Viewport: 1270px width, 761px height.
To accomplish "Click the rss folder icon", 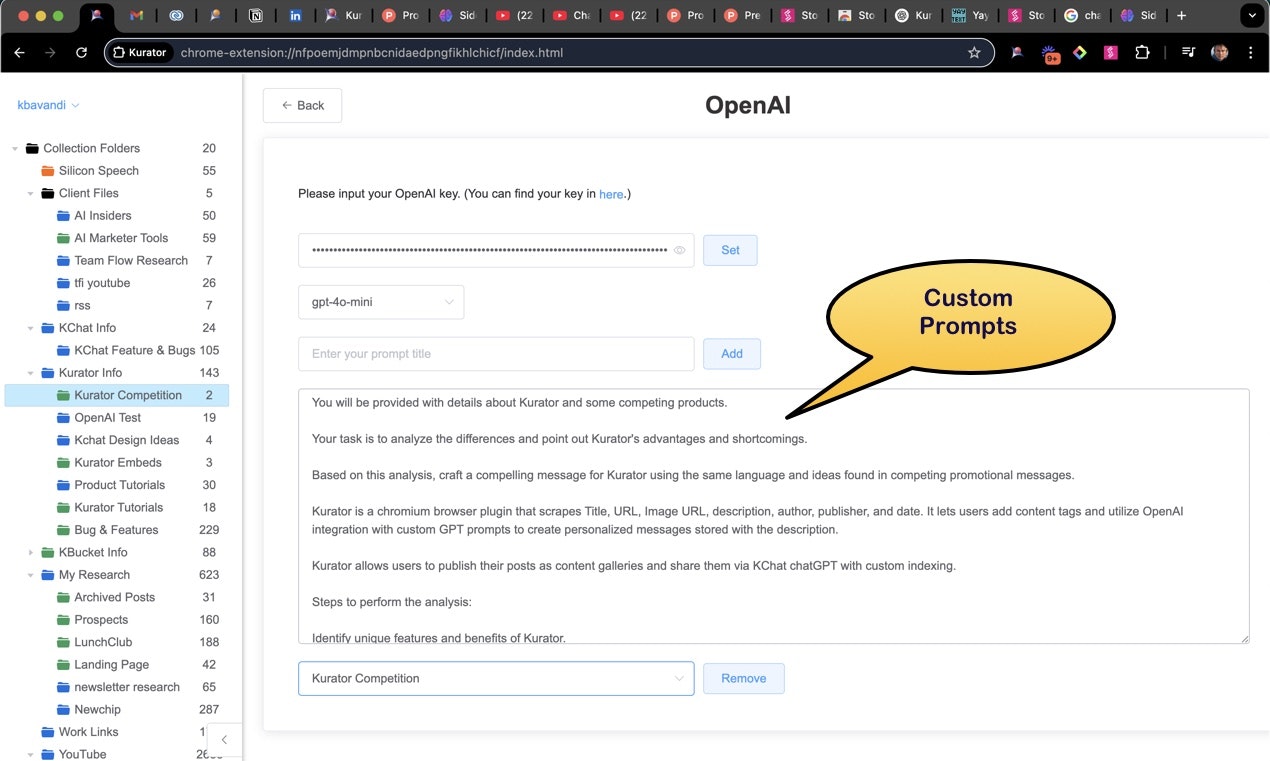I will click(64, 305).
